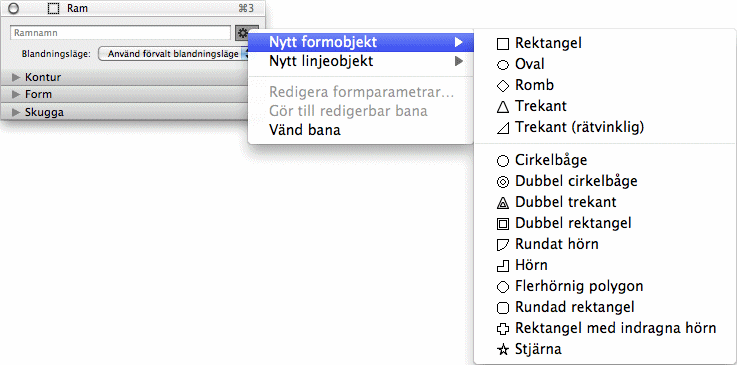Pick the Romb diamond icon
Viewport: 737px width, 365px height.
tap(503, 85)
